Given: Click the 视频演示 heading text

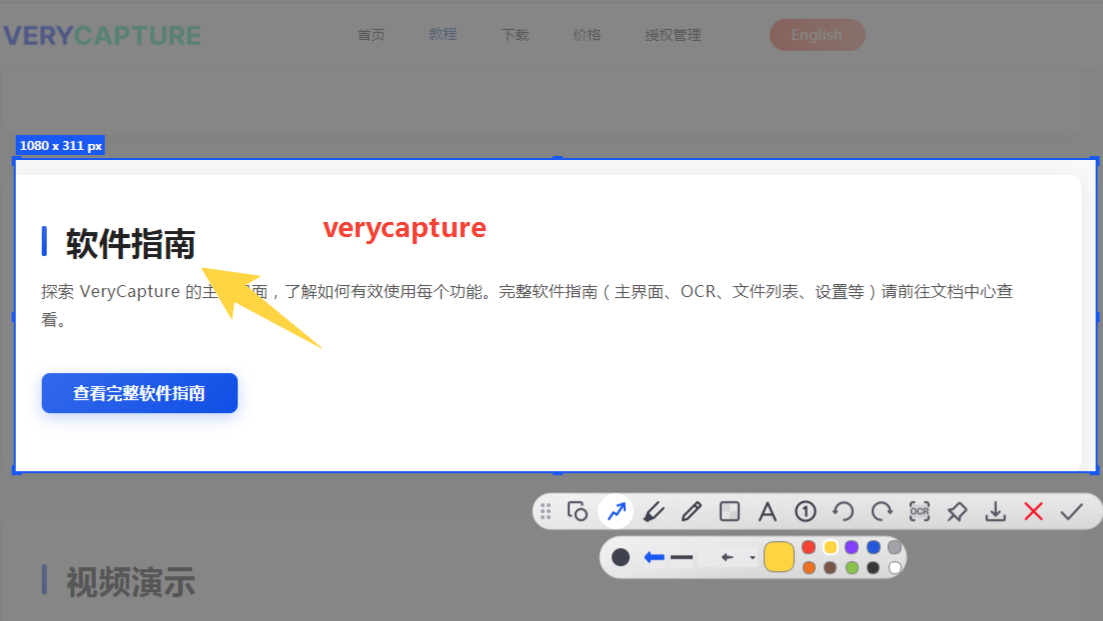Looking at the screenshot, I should 131,582.
